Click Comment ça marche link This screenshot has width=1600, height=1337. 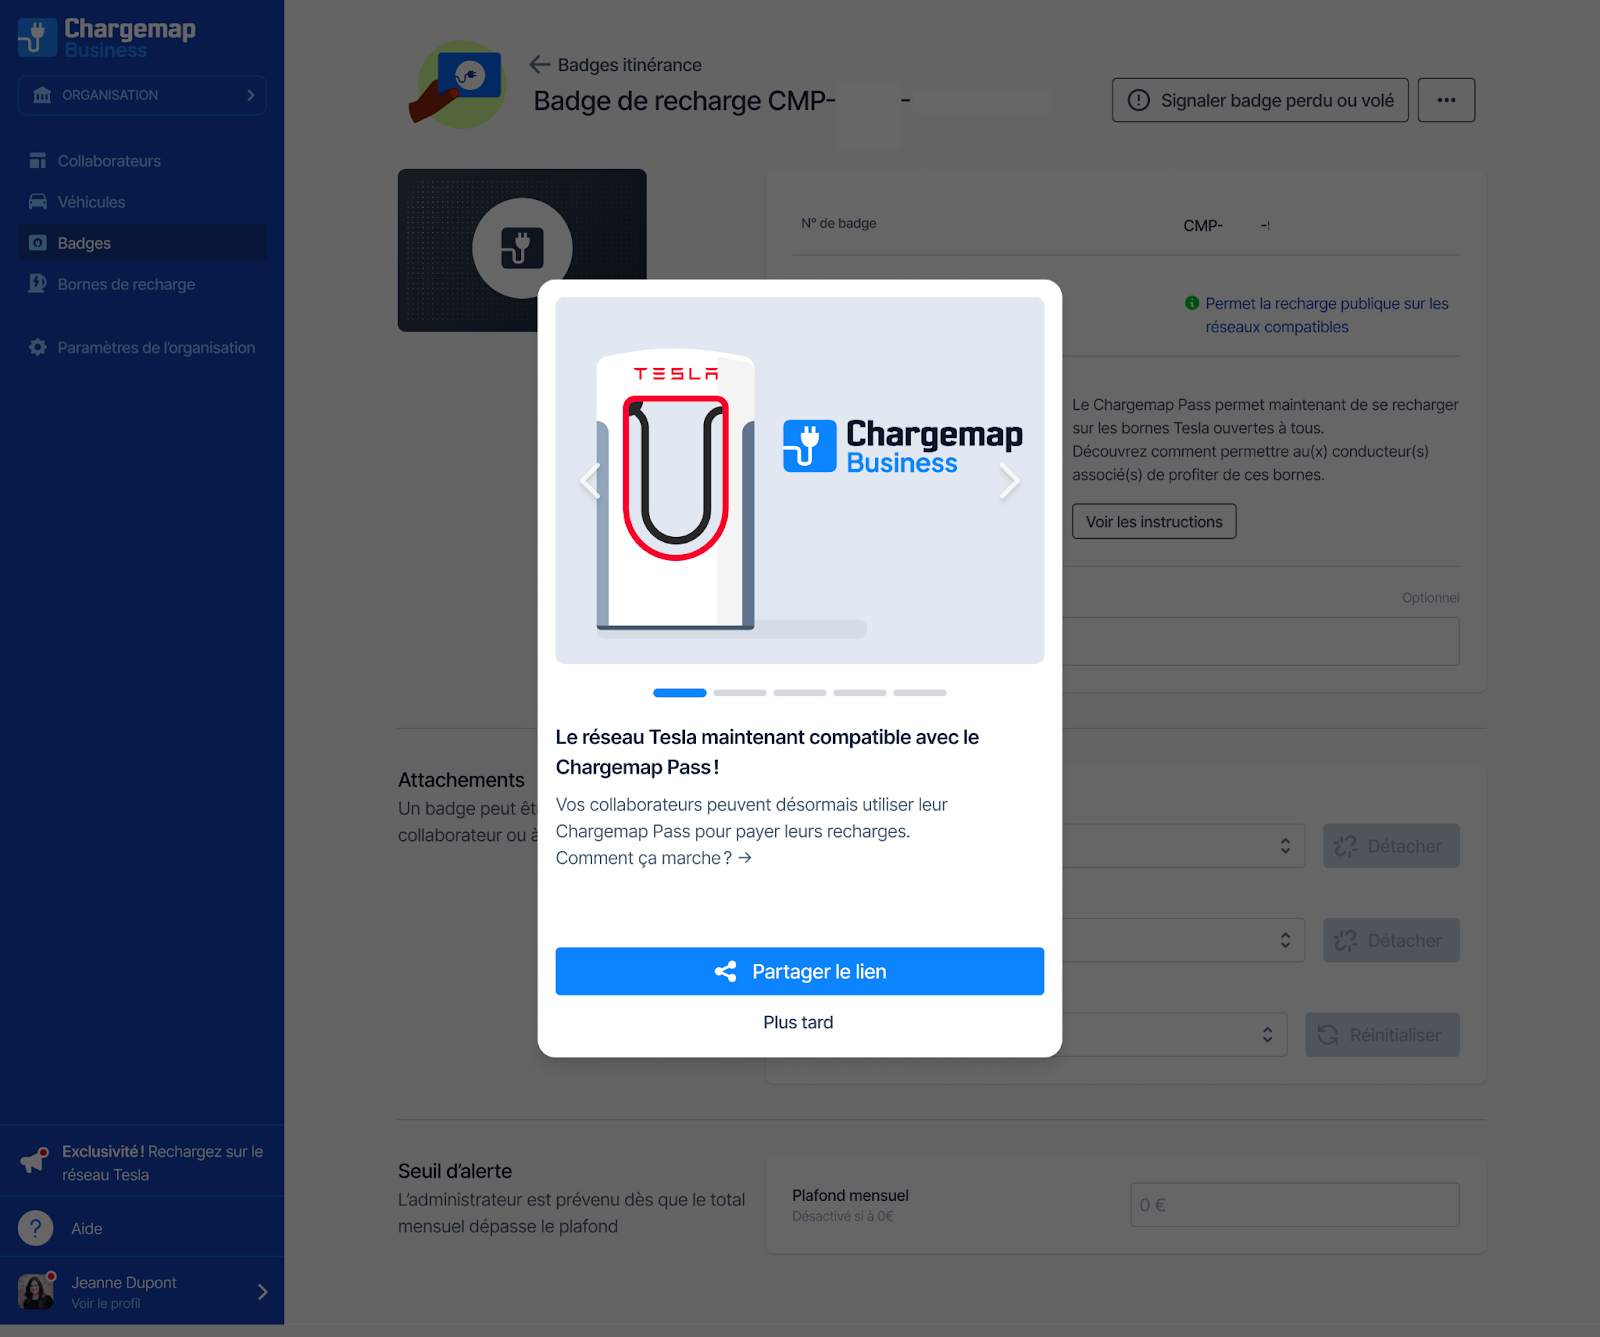(x=653, y=858)
